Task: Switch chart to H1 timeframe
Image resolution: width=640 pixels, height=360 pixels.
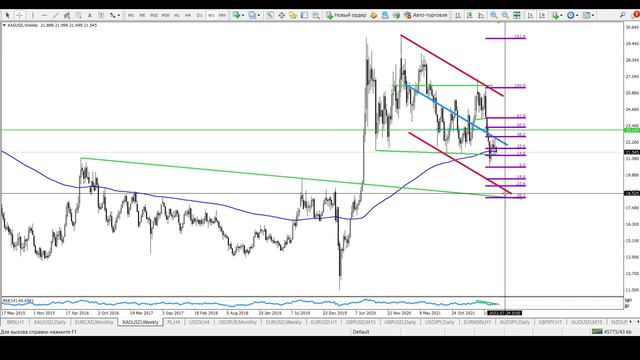Action: (x=177, y=15)
